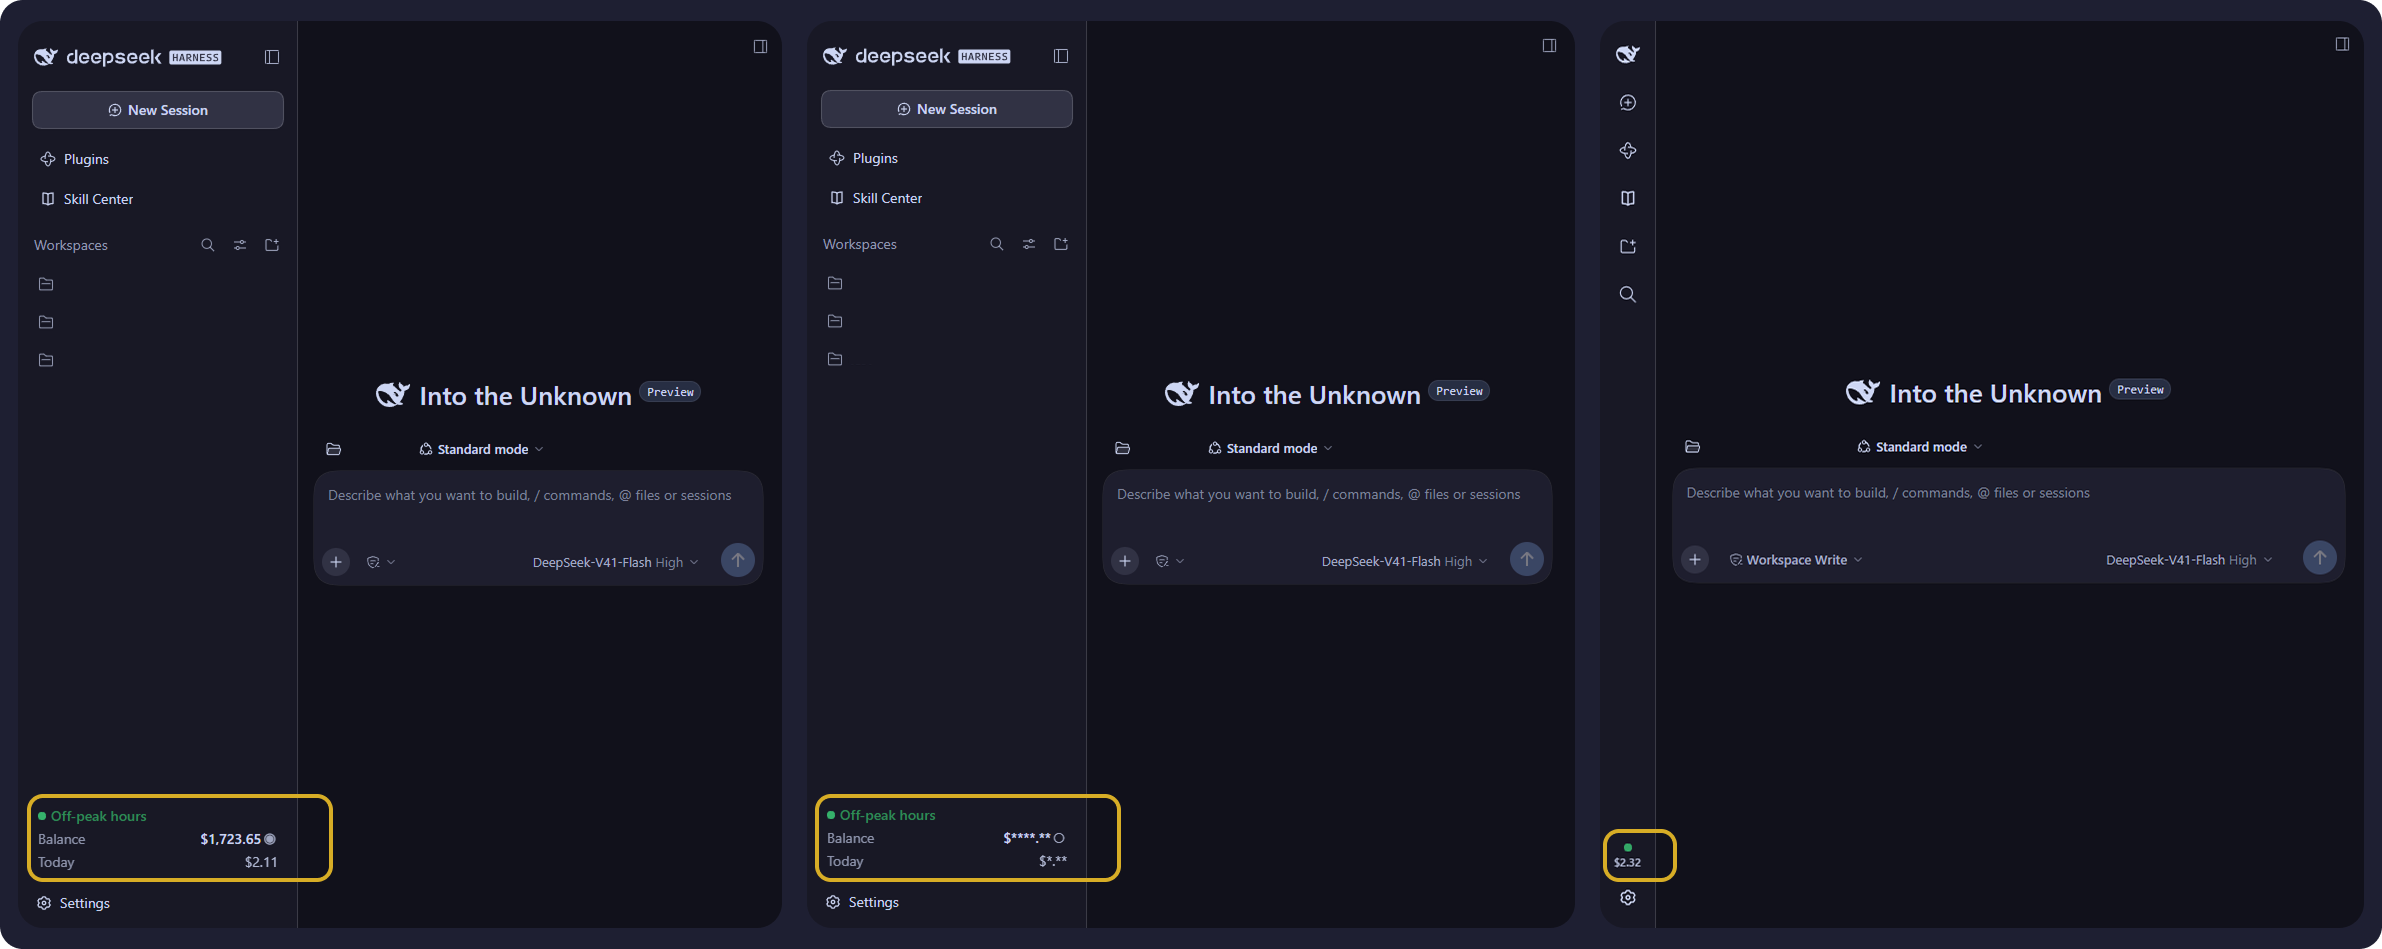The width and height of the screenshot is (2382, 949).
Task: Click the Preview badge in the right window
Action: tap(2140, 390)
